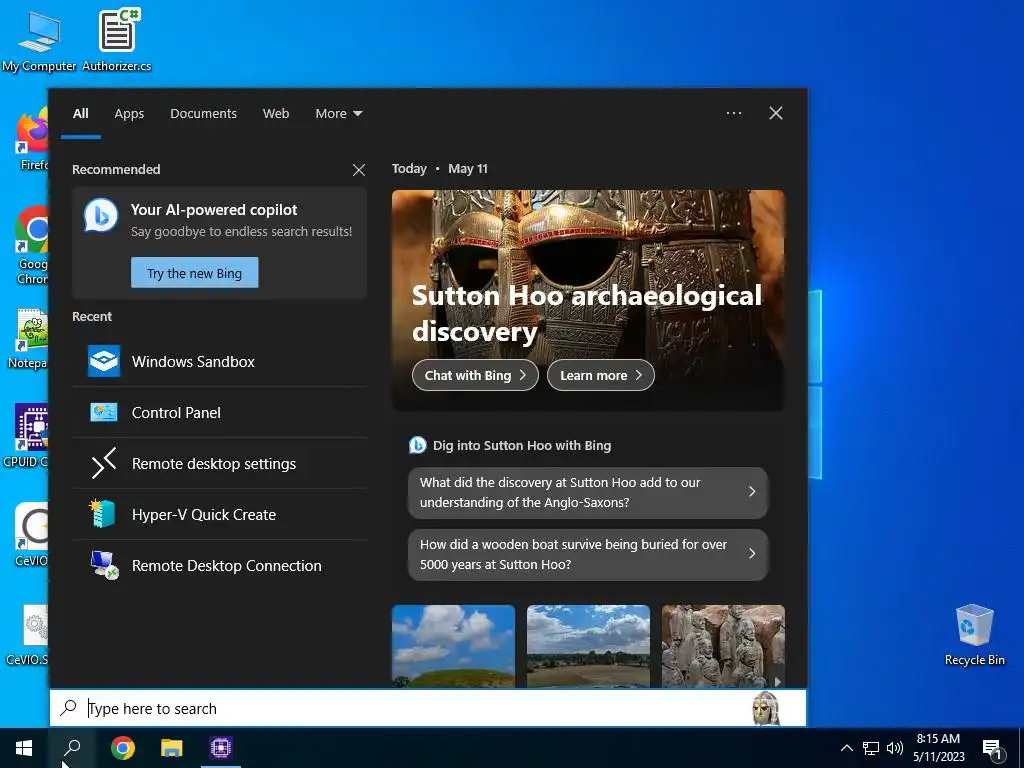Select CeVIO.S settings file icon
The height and width of the screenshot is (768, 1024).
[27, 635]
